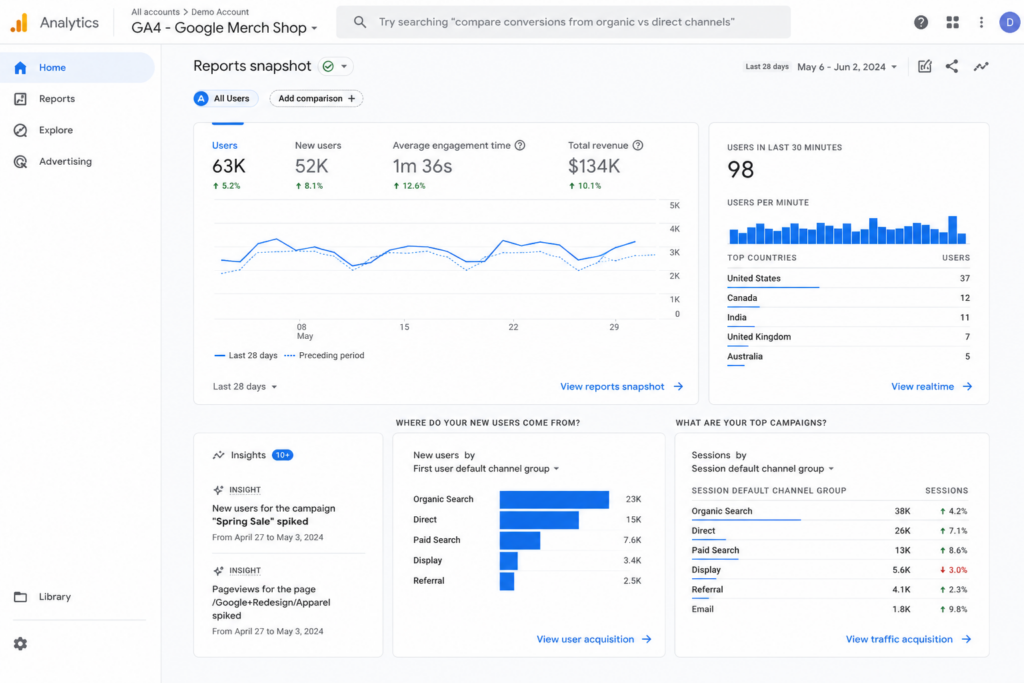Image resolution: width=1024 pixels, height=683 pixels.
Task: Open the View realtime link
Action: click(931, 387)
